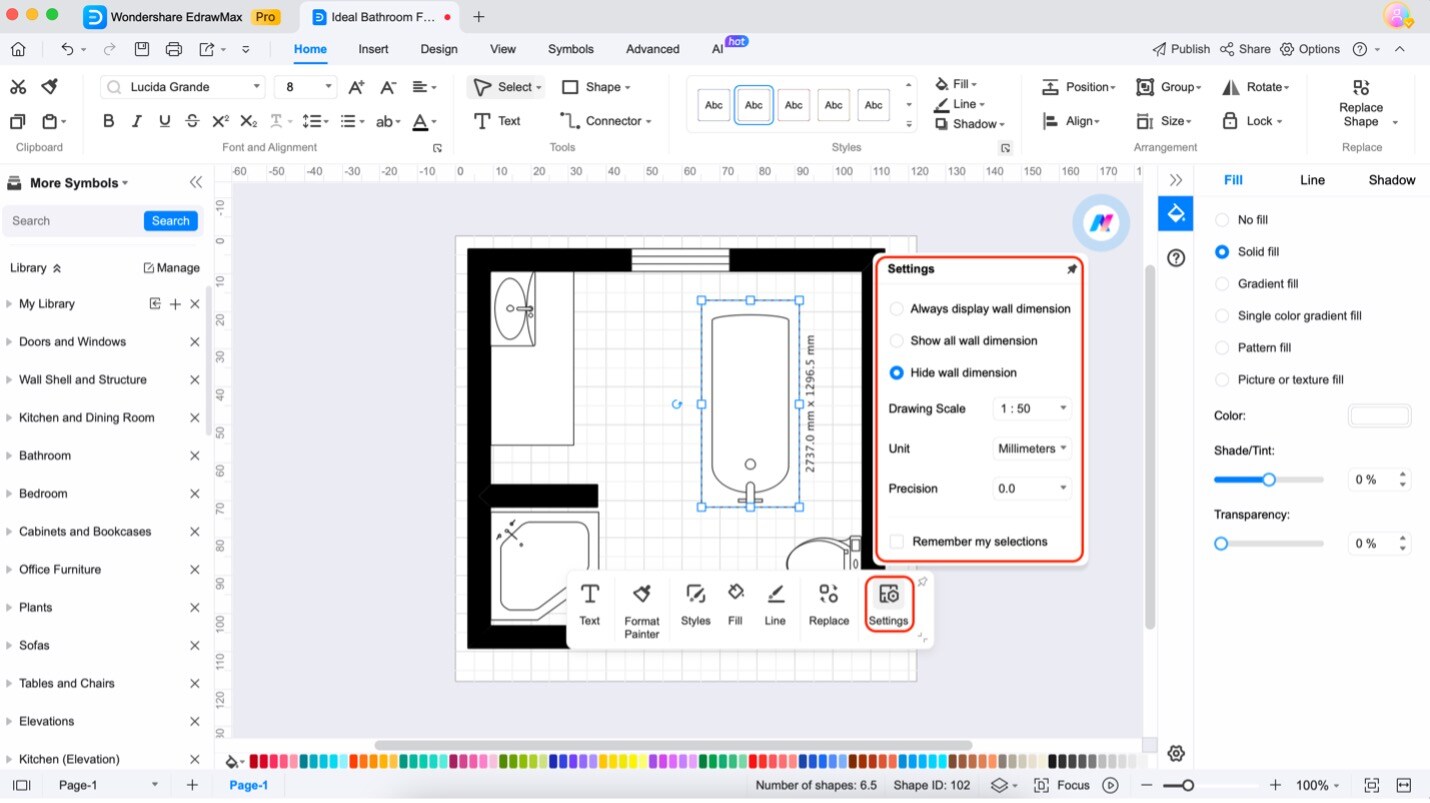
Task: Open the font name Lucida Grande dropdown
Action: click(x=183, y=87)
